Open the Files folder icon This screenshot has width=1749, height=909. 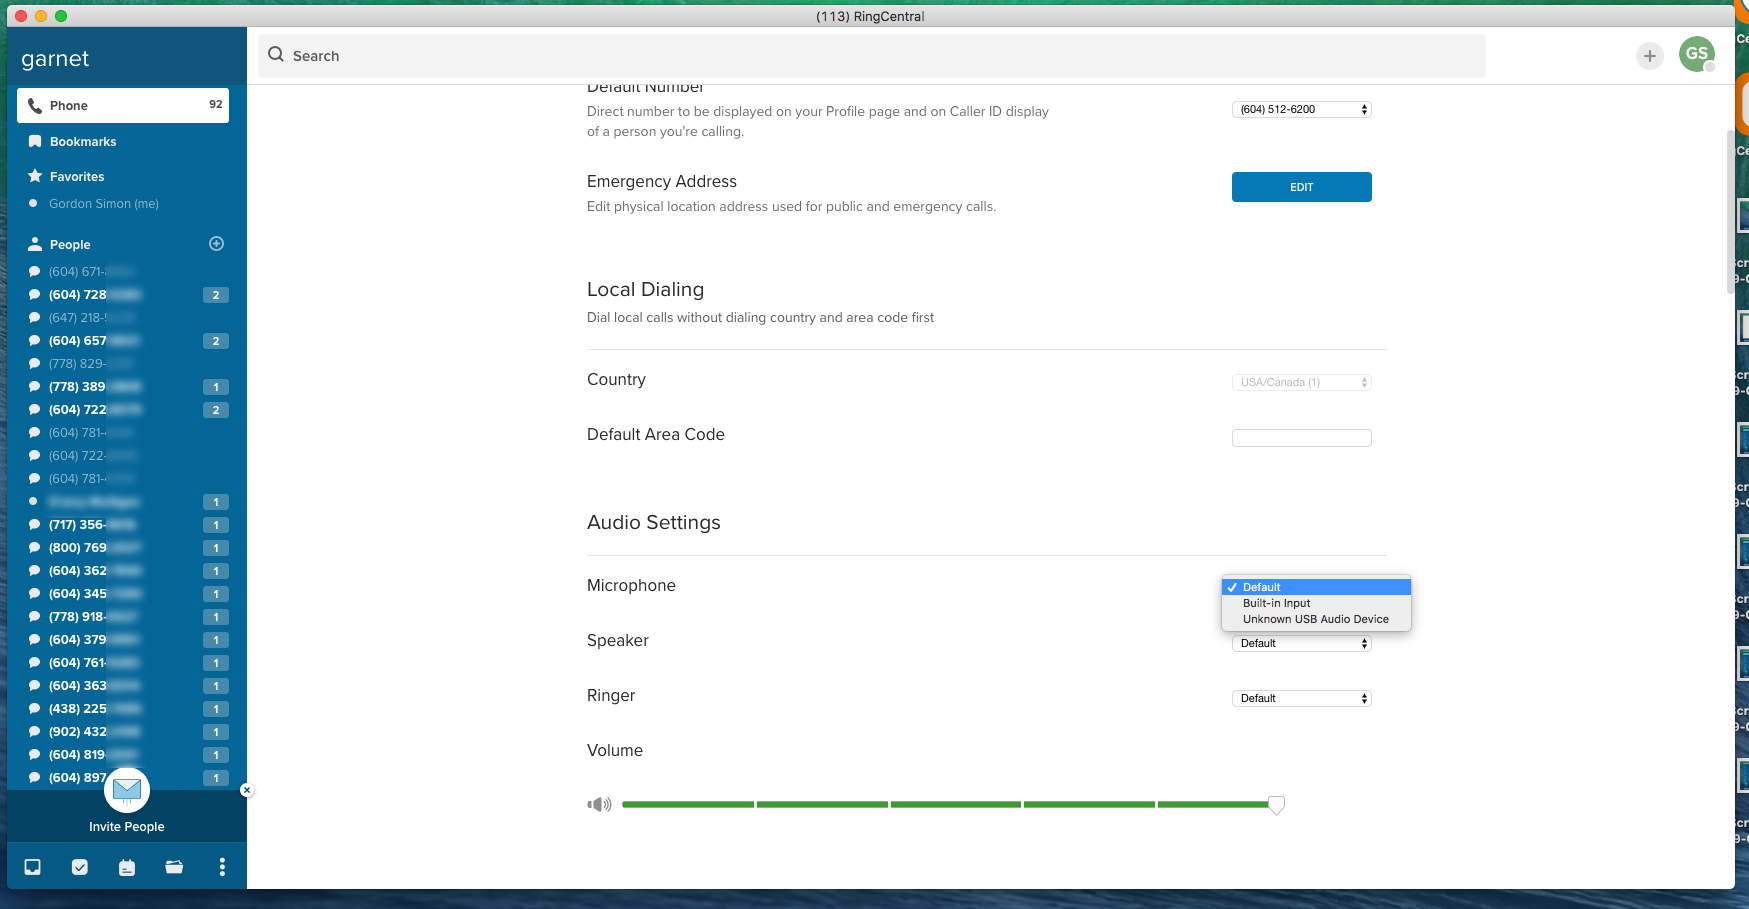174,867
